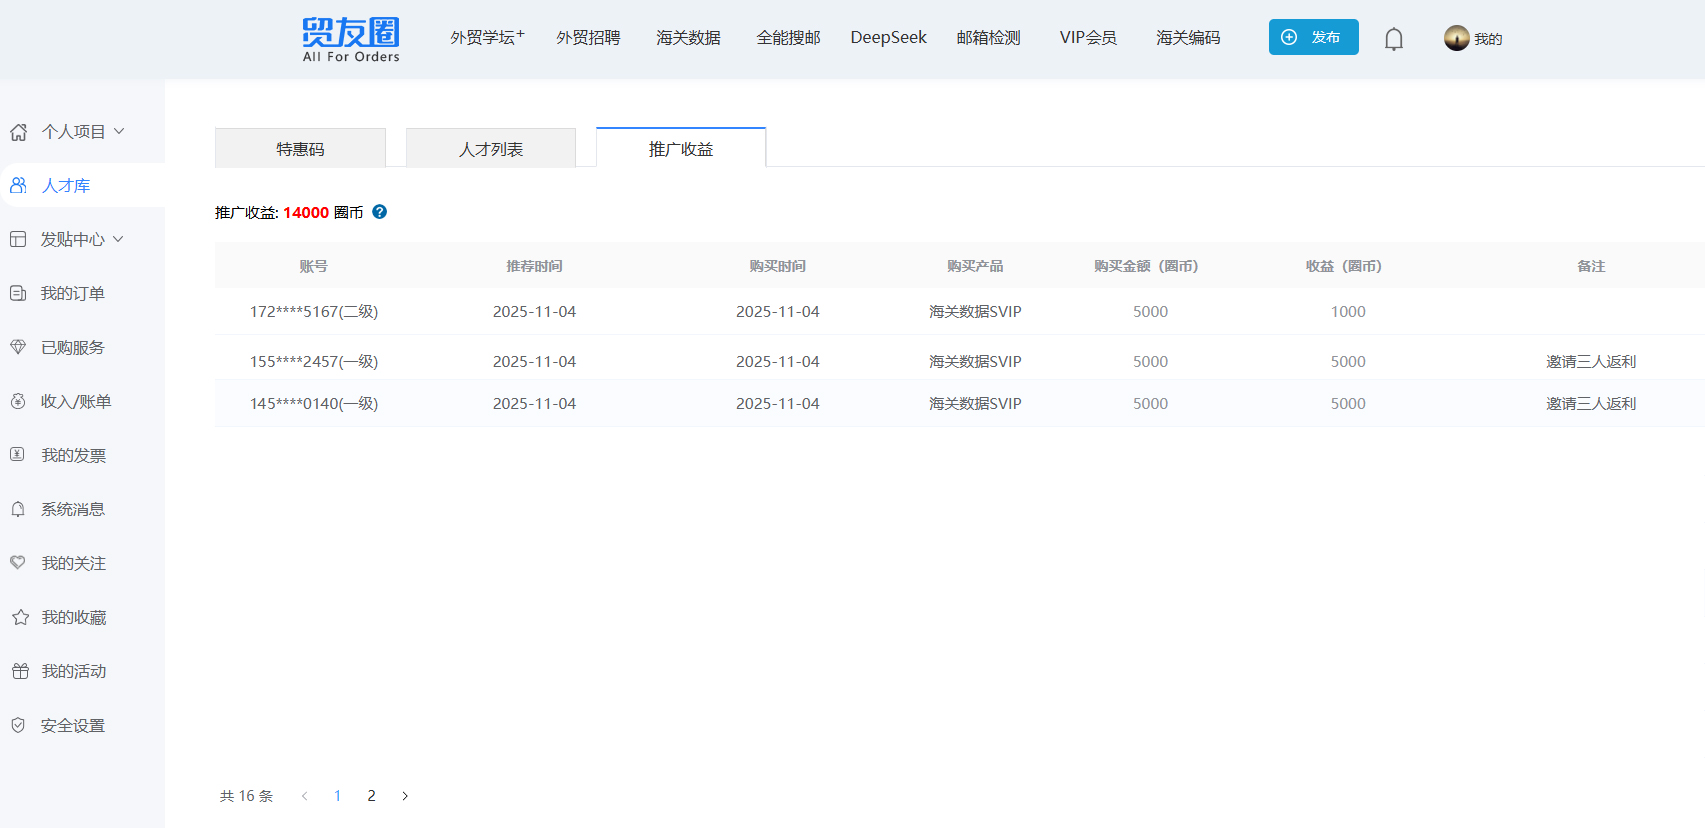Go to next page arrow
The height and width of the screenshot is (828, 1705).
pos(405,796)
